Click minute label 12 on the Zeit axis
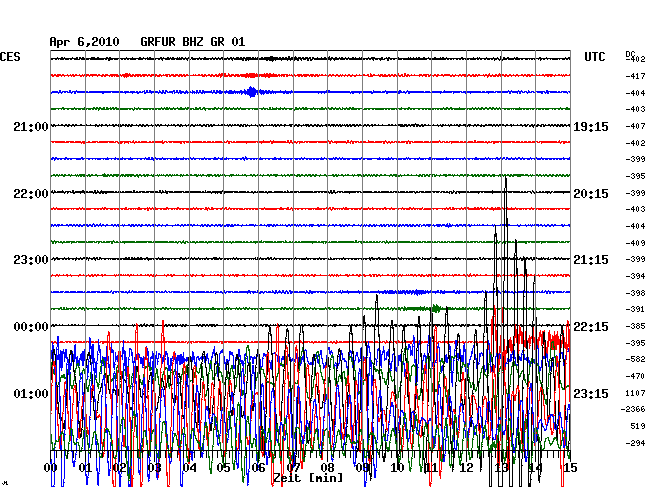Screen dimensions: 650x494 point(466,468)
